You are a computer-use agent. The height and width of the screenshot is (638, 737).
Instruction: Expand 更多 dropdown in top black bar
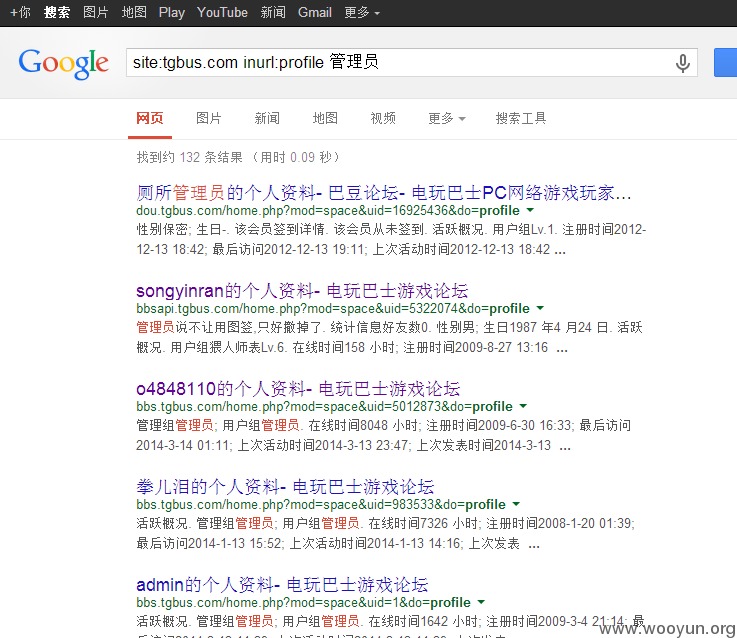click(362, 12)
